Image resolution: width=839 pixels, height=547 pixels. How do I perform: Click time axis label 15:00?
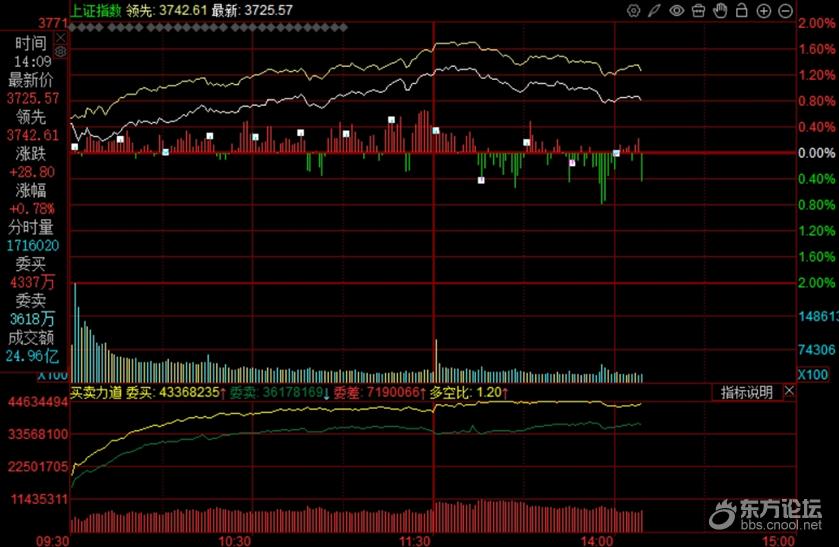click(x=778, y=541)
